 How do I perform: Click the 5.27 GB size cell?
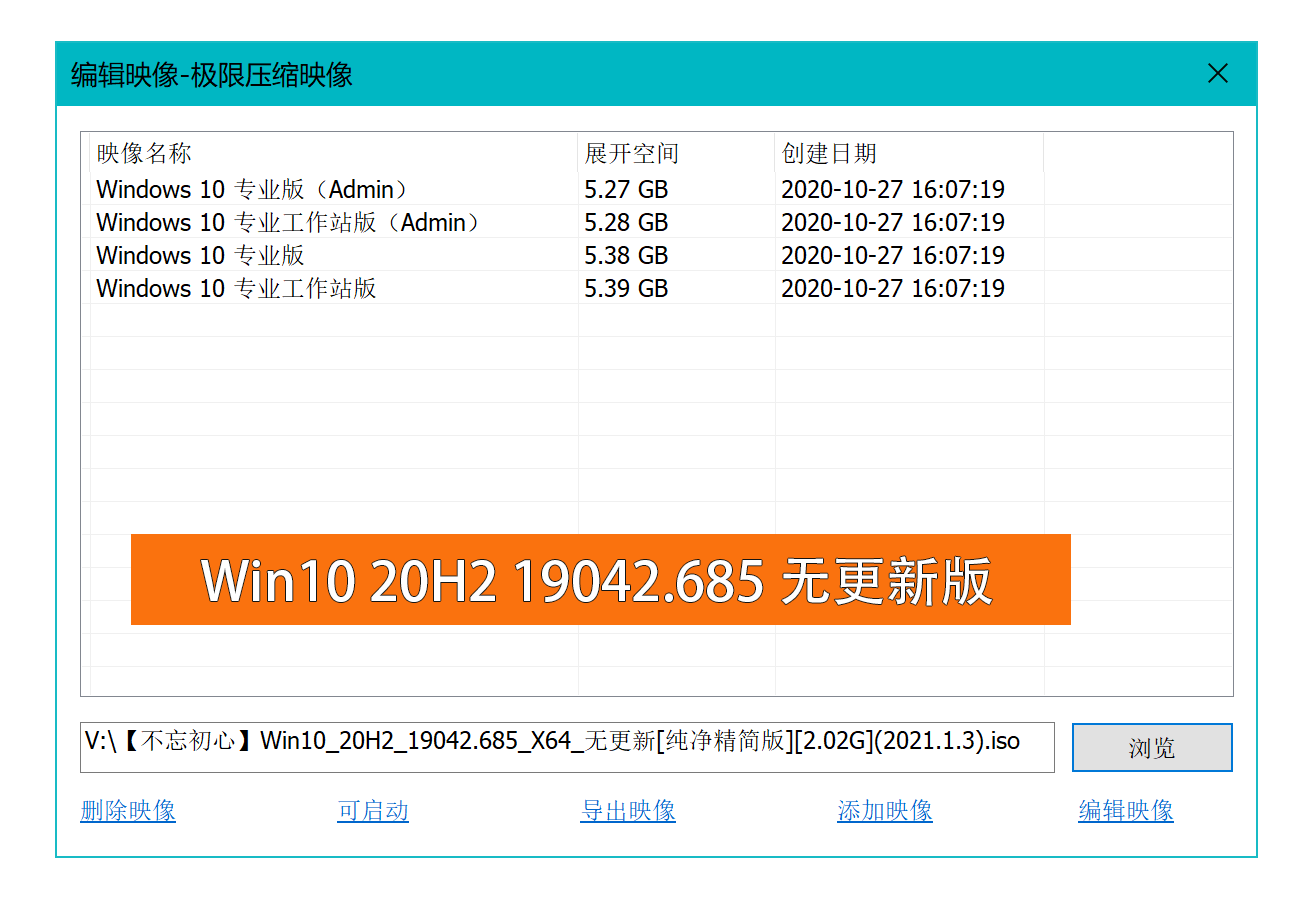pyautogui.click(x=626, y=189)
